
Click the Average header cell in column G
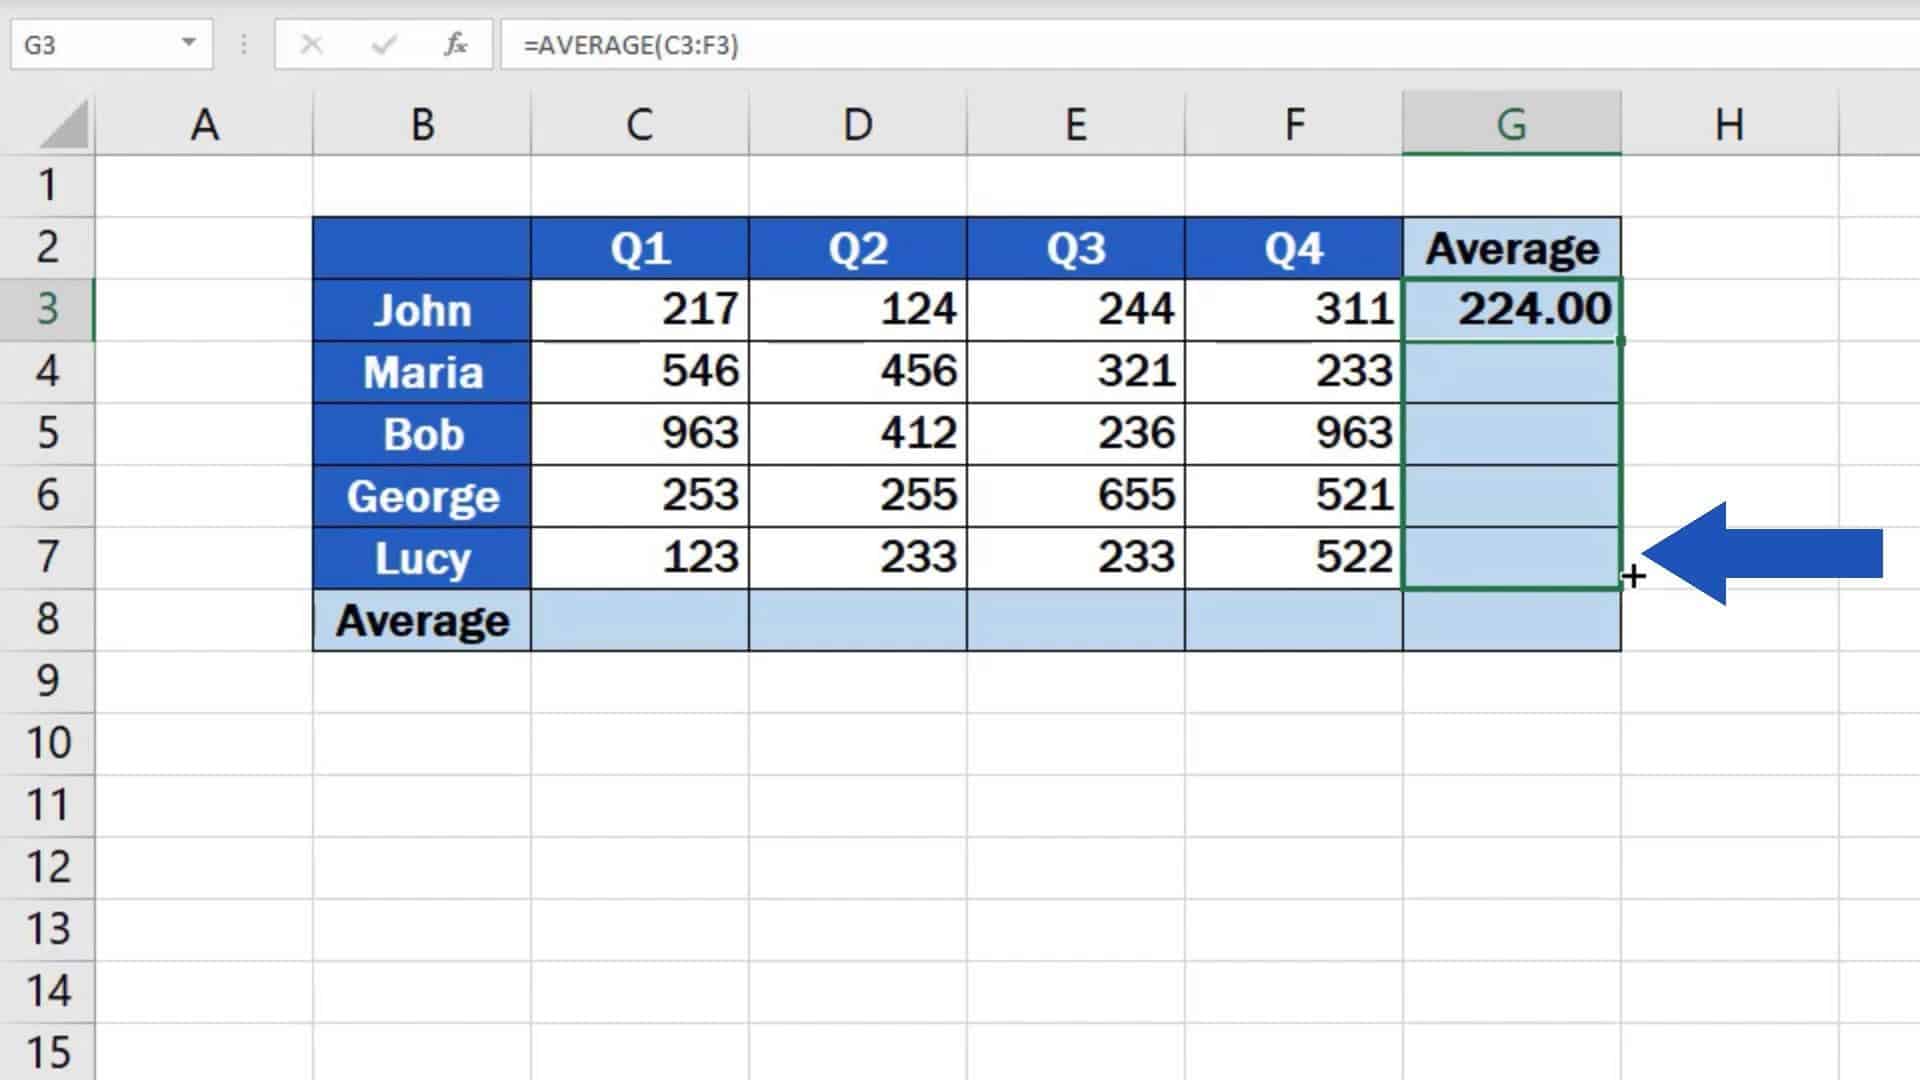[x=1512, y=247]
